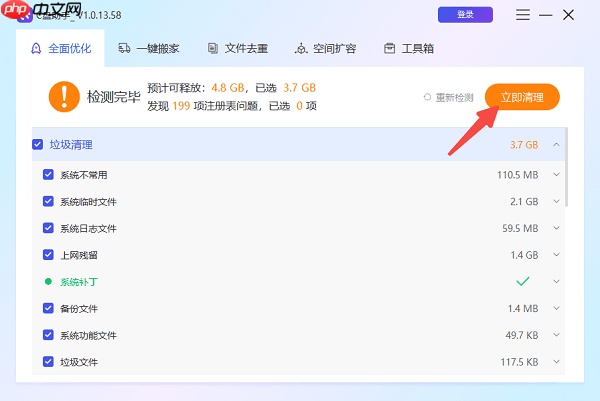Image resolution: width=600 pixels, height=401 pixels.
Task: Uncheck the 备份文件 checkbox
Action: coord(48,308)
